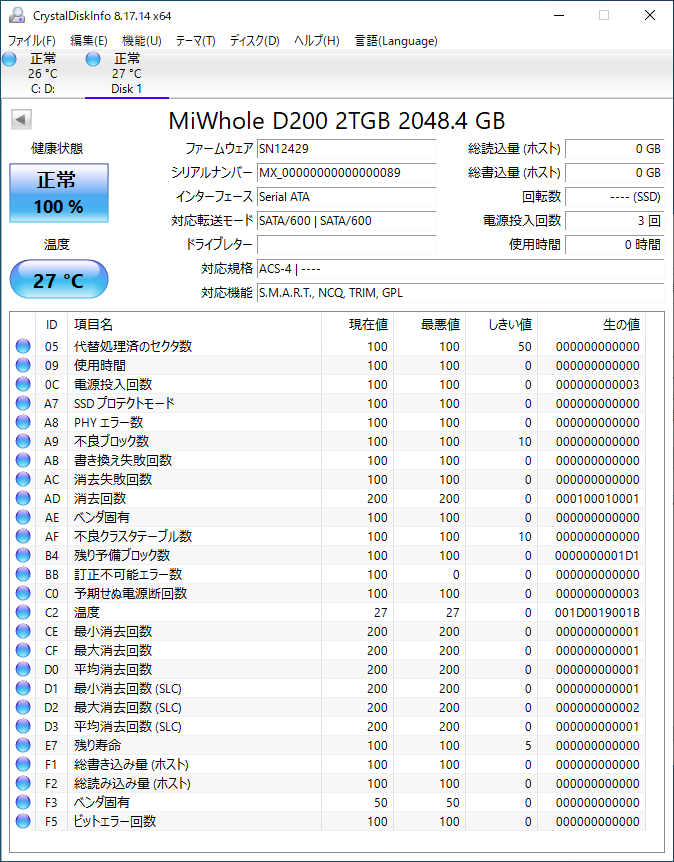Select the 代替処理済のセクタ数 row name
The image size is (674, 862).
pyautogui.click(x=133, y=346)
